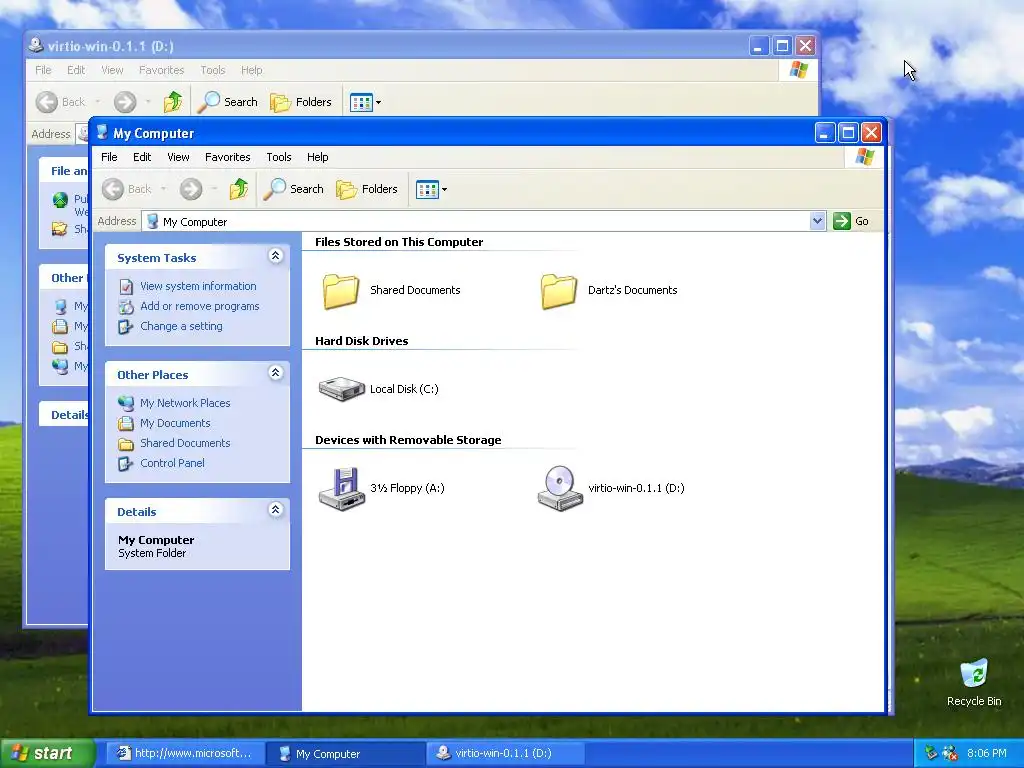Click the Add or remove programs icon
The height and width of the screenshot is (768, 1024).
126,306
